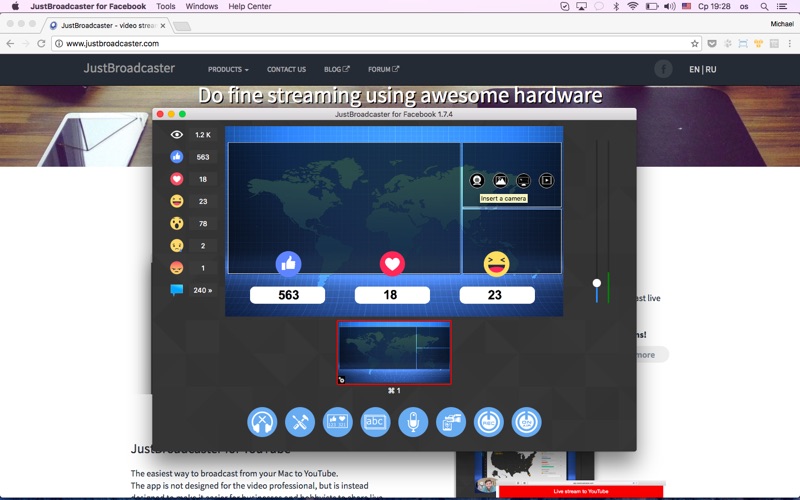Click the volume slider handle

click(x=596, y=283)
